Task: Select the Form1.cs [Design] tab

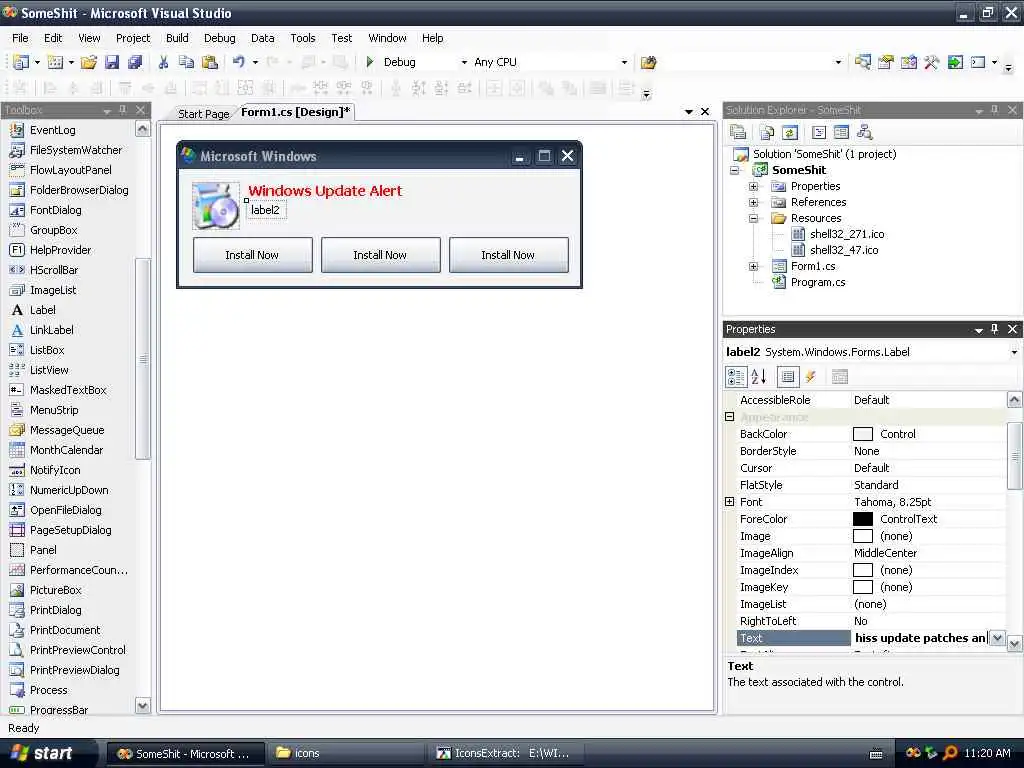Action: tap(295, 112)
